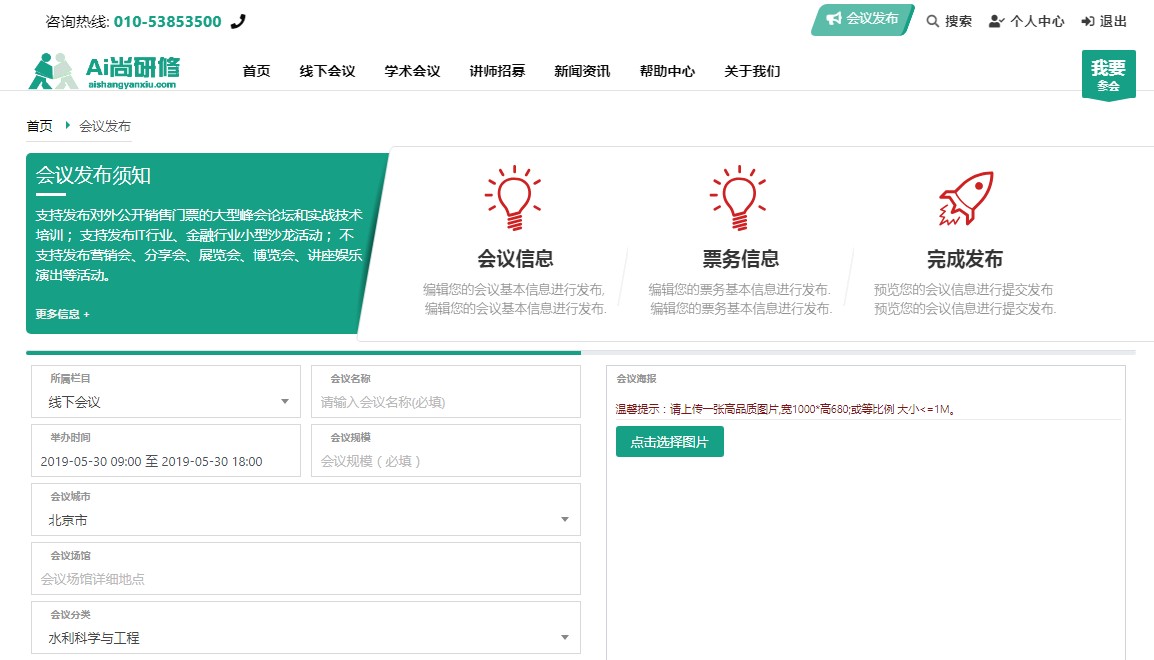Image resolution: width=1154 pixels, height=660 pixels.
Task: Click the Ai尚研修 site logo
Action: (104, 71)
